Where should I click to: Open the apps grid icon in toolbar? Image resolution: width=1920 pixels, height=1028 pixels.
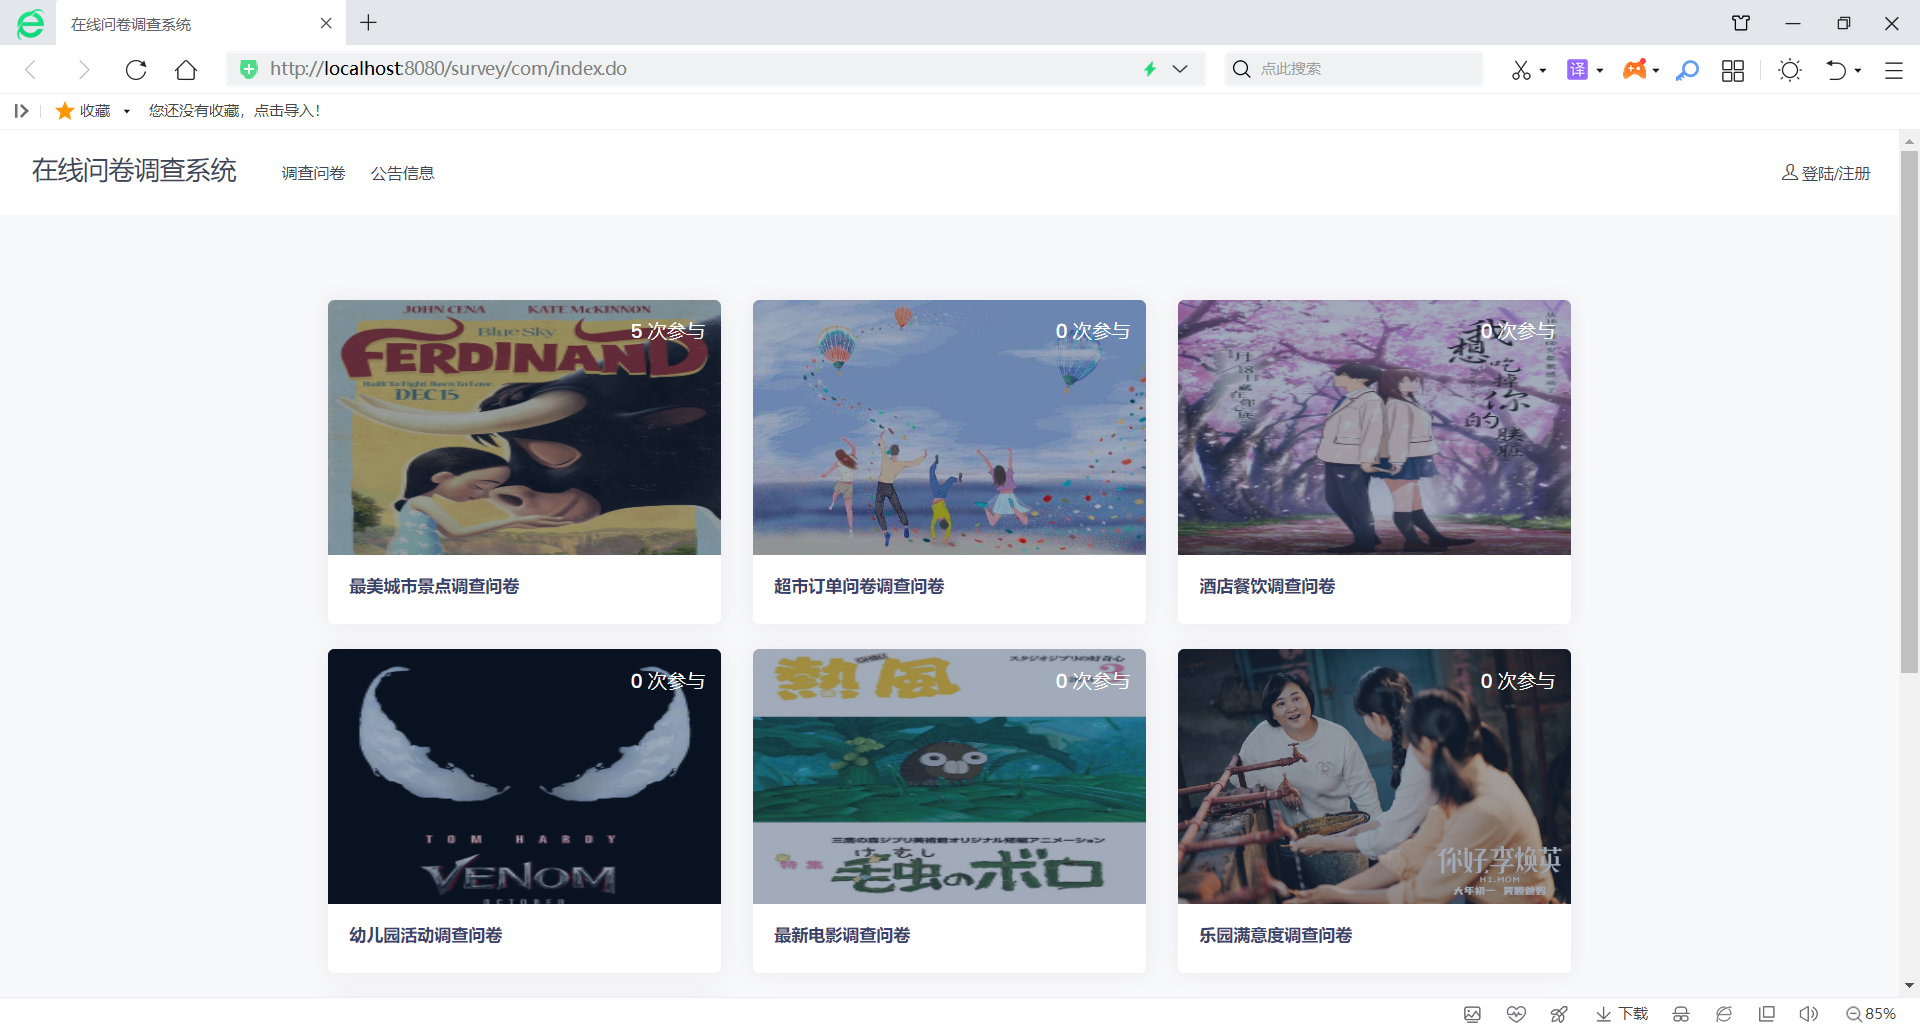coord(1733,70)
